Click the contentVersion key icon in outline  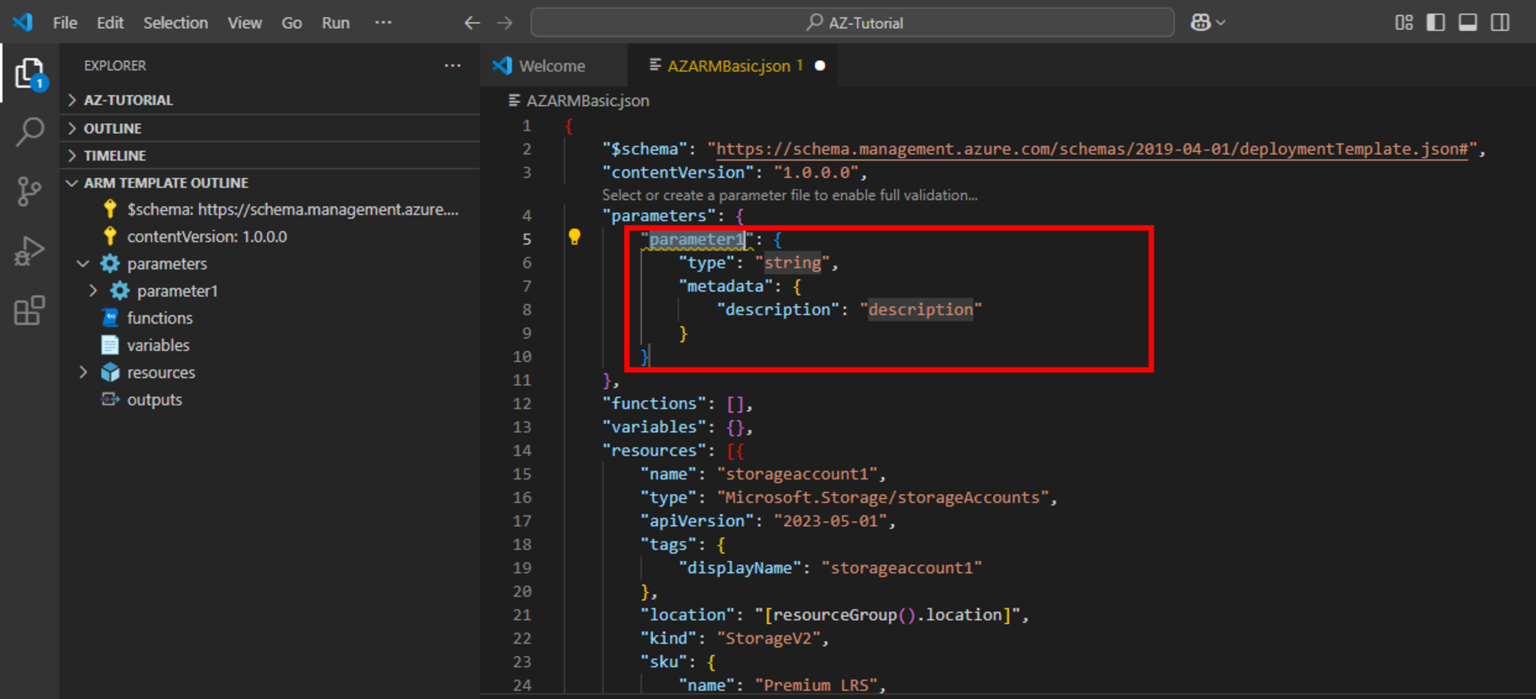pos(110,236)
